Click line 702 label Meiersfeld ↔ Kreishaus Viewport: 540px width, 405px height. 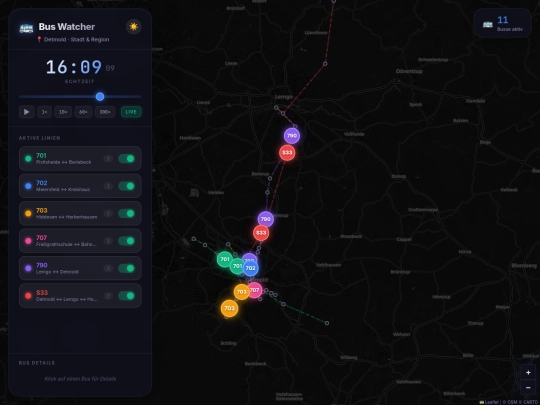pos(63,190)
